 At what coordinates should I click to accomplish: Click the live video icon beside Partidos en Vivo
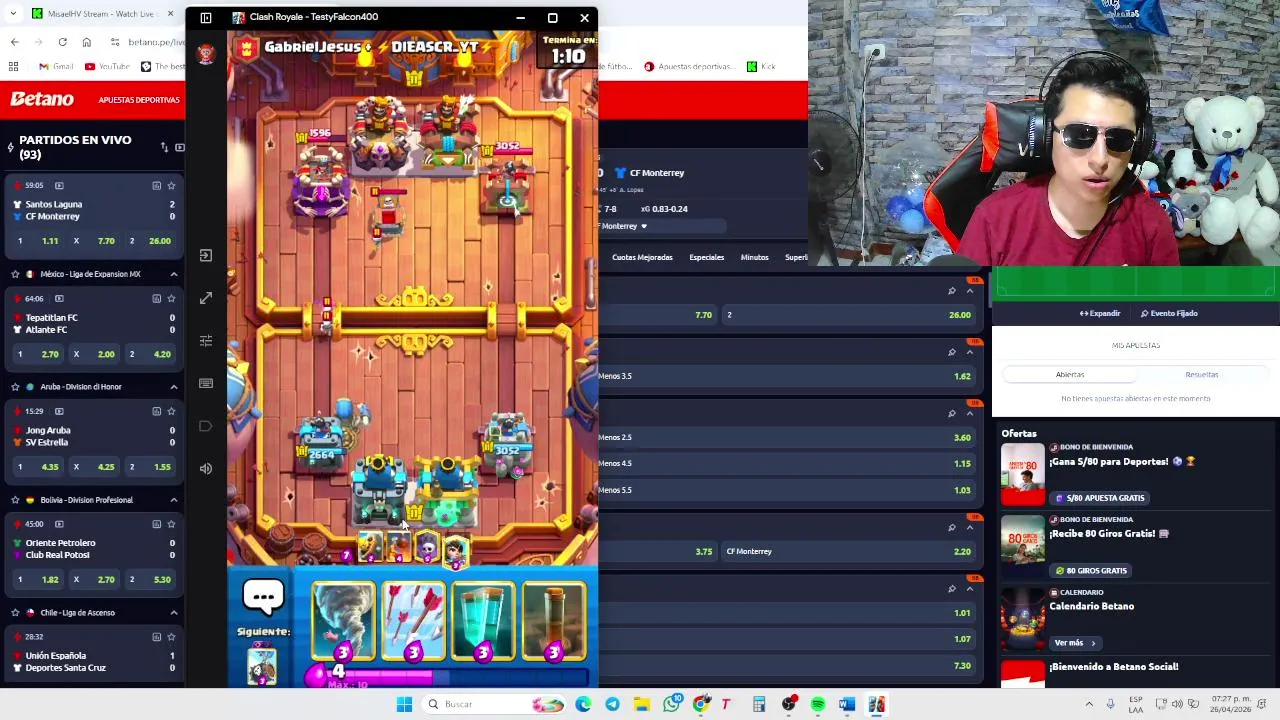[180, 147]
